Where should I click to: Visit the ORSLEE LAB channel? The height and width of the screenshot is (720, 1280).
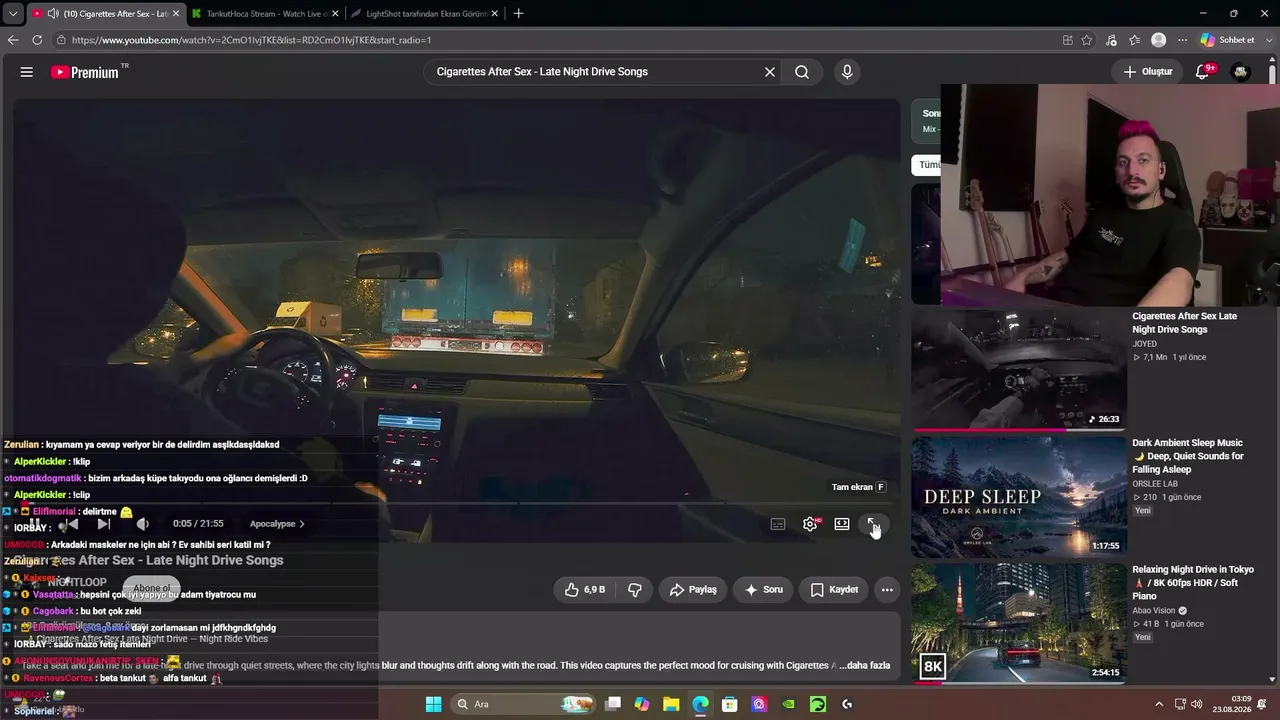[1155, 484]
